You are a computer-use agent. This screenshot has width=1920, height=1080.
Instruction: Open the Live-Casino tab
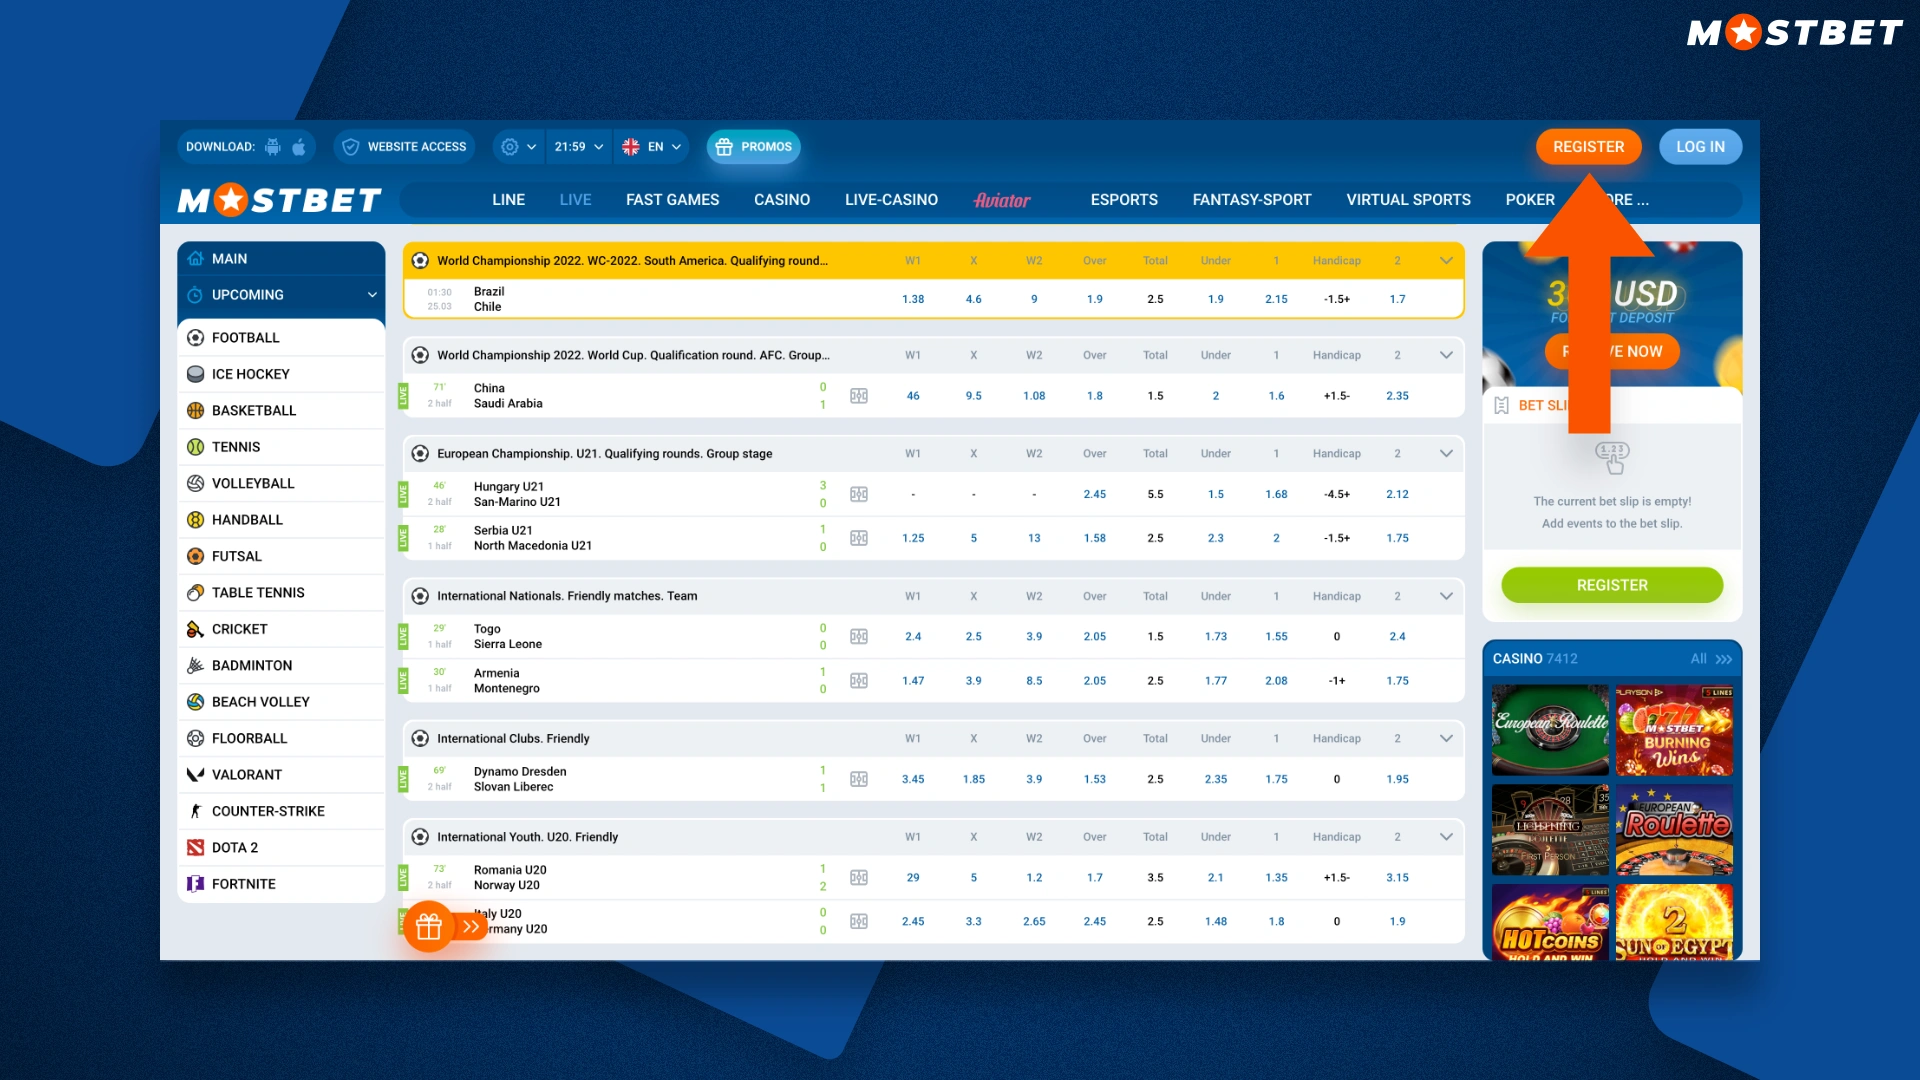[891, 200]
